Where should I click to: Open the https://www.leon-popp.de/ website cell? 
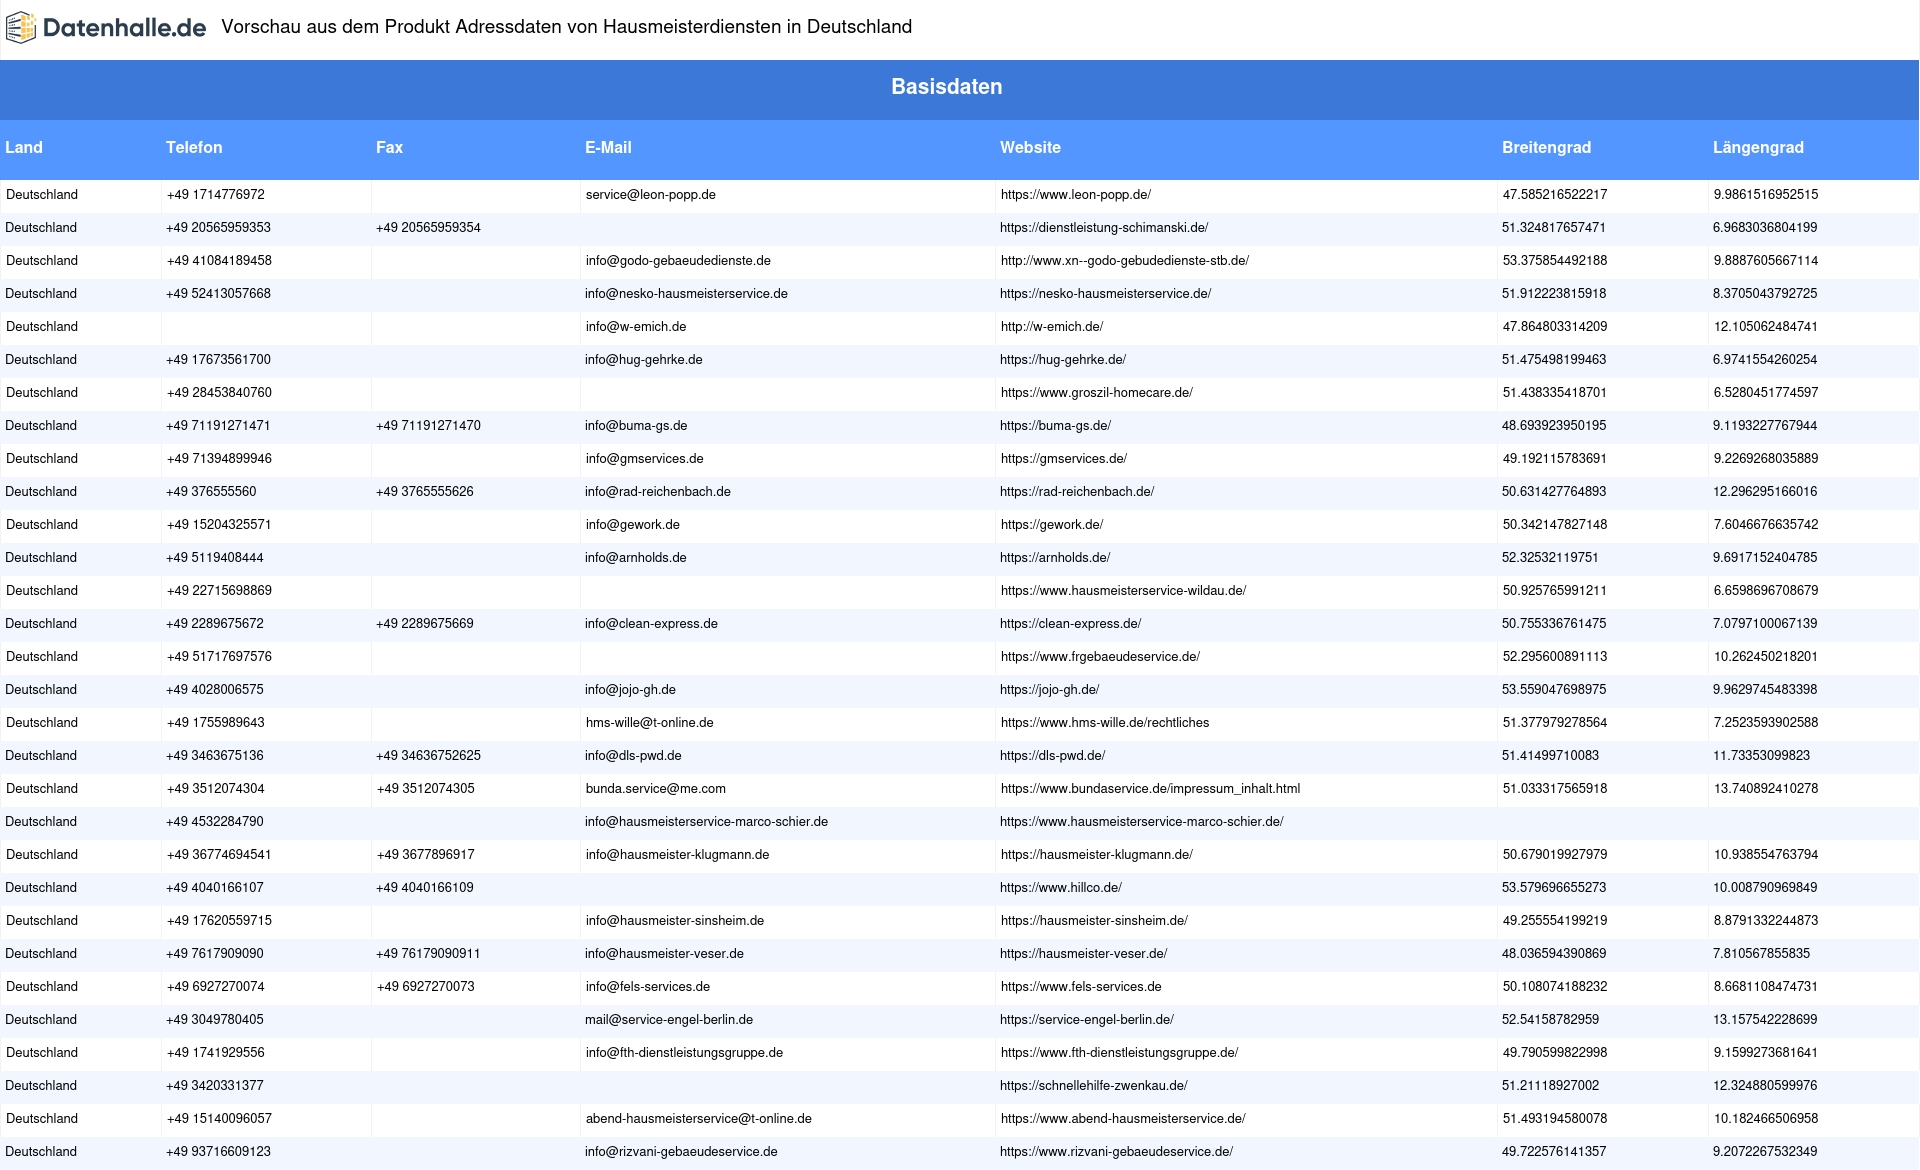click(x=1076, y=195)
